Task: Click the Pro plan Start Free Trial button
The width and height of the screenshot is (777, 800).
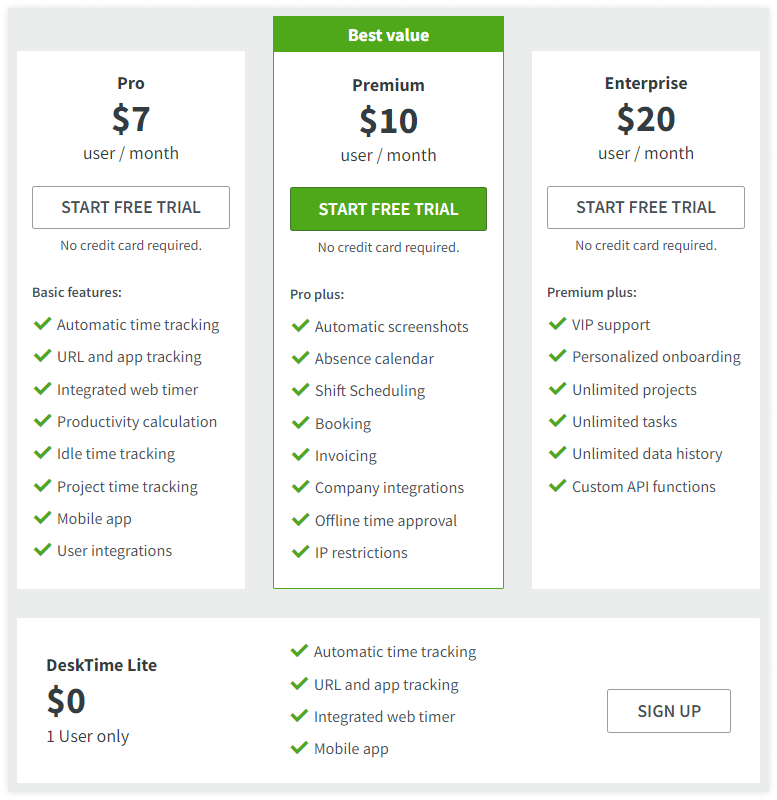Action: pyautogui.click(x=131, y=207)
